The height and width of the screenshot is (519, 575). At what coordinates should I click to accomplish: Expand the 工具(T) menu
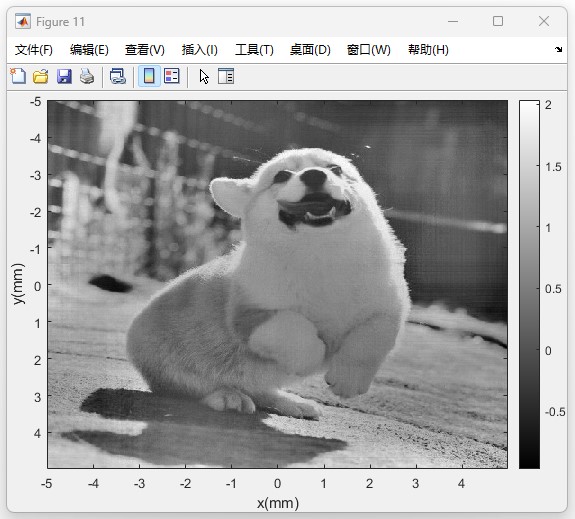click(254, 50)
